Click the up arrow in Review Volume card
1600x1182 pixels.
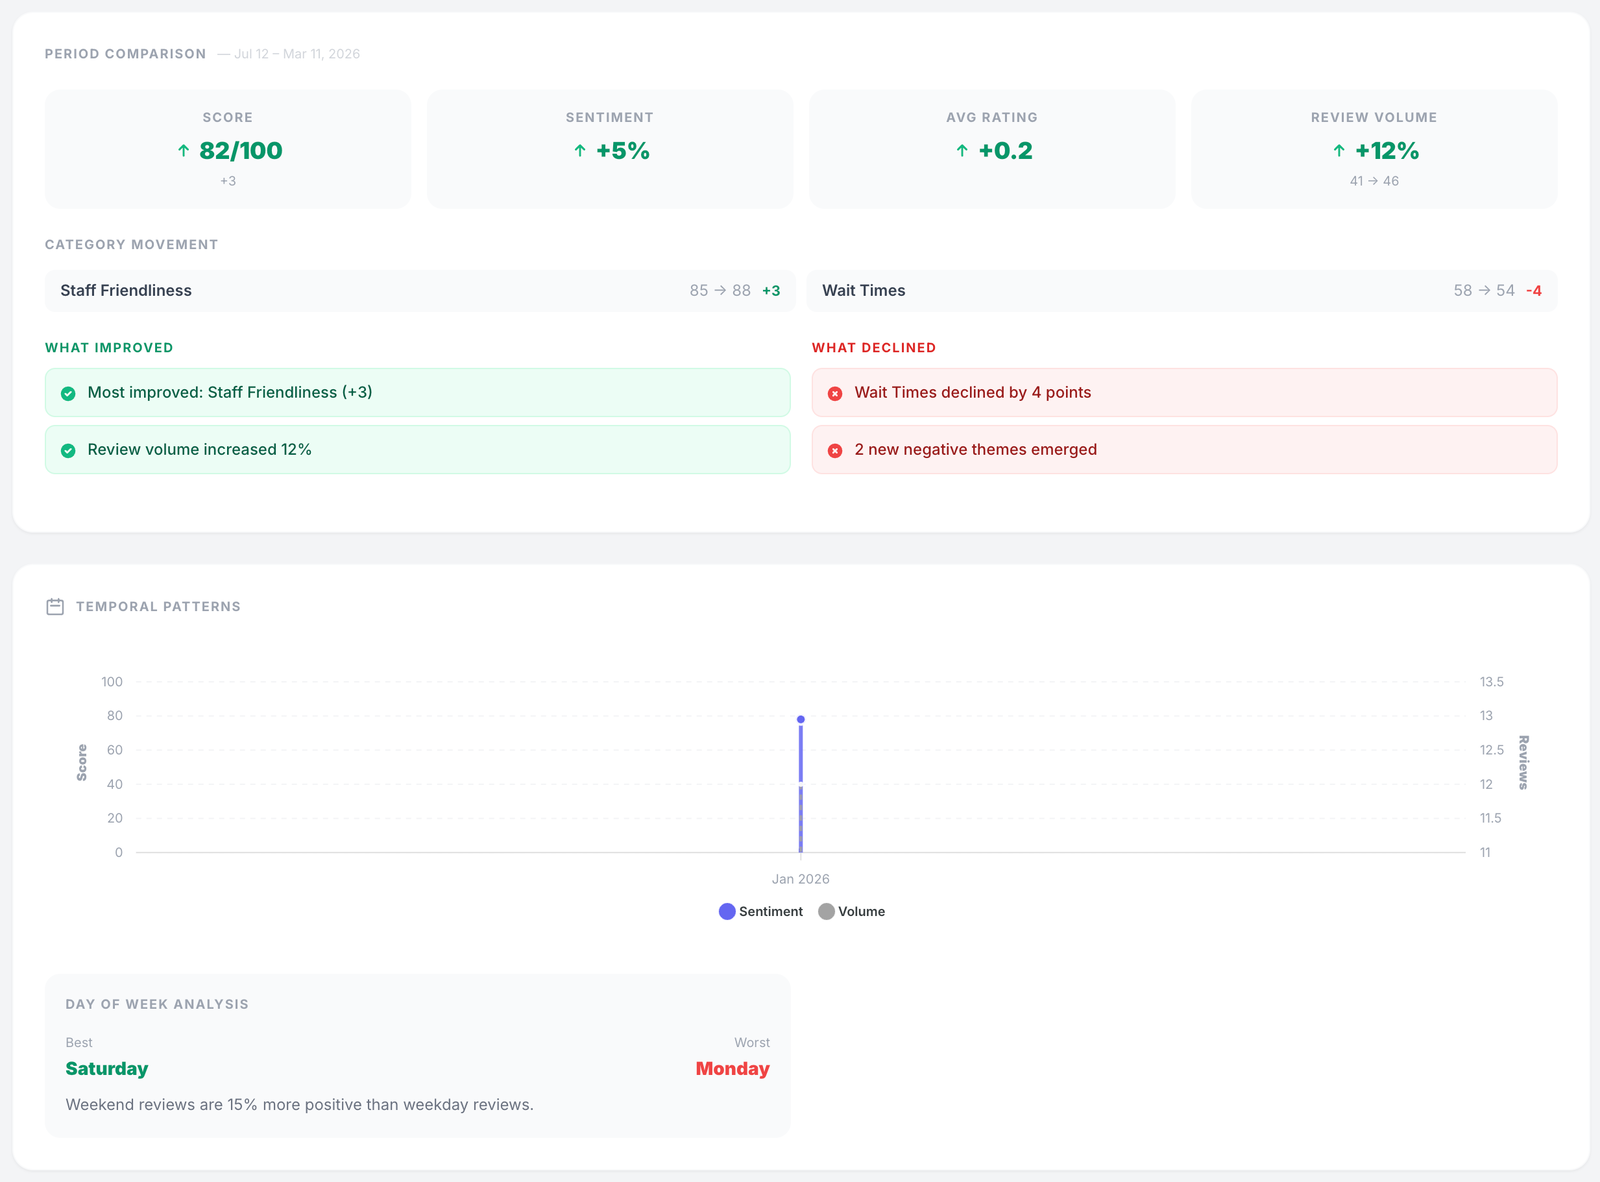click(1338, 151)
